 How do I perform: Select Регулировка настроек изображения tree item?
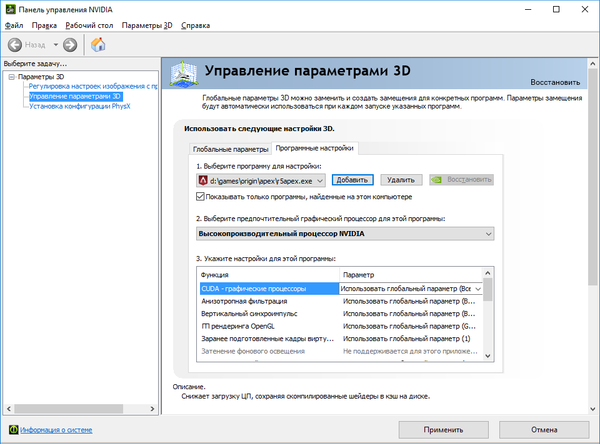[93, 86]
